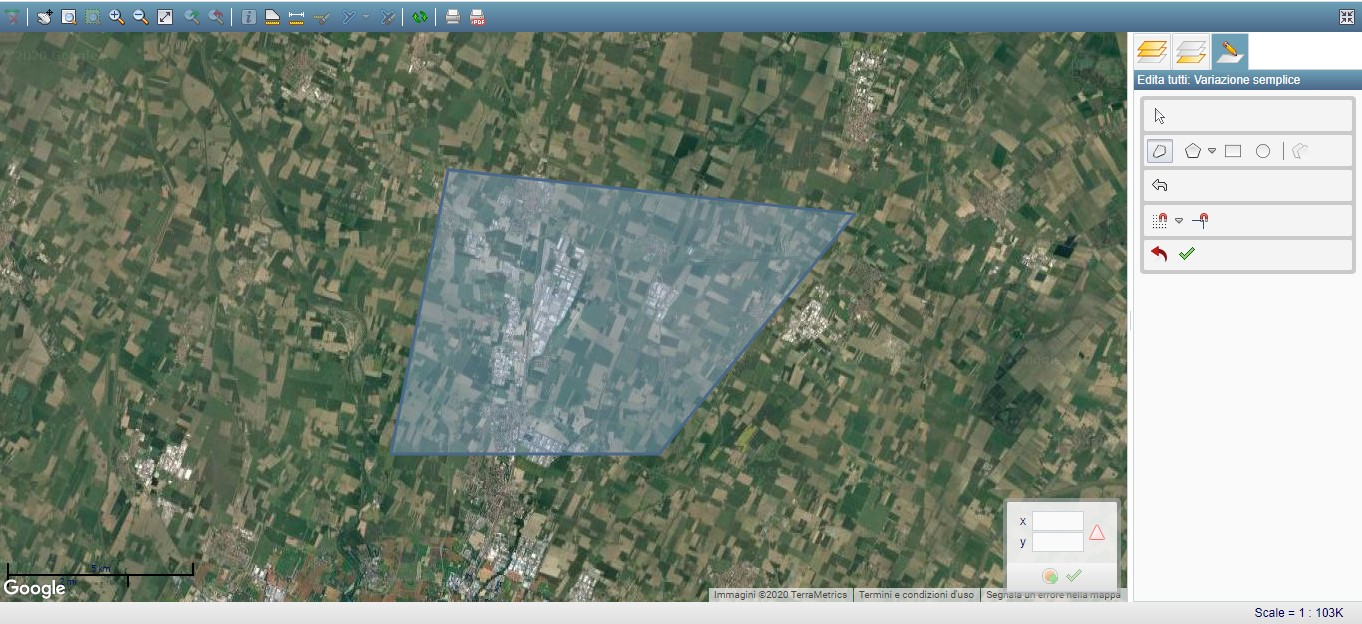Select the measure distance tool
This screenshot has height=624, width=1362.
tap(296, 16)
